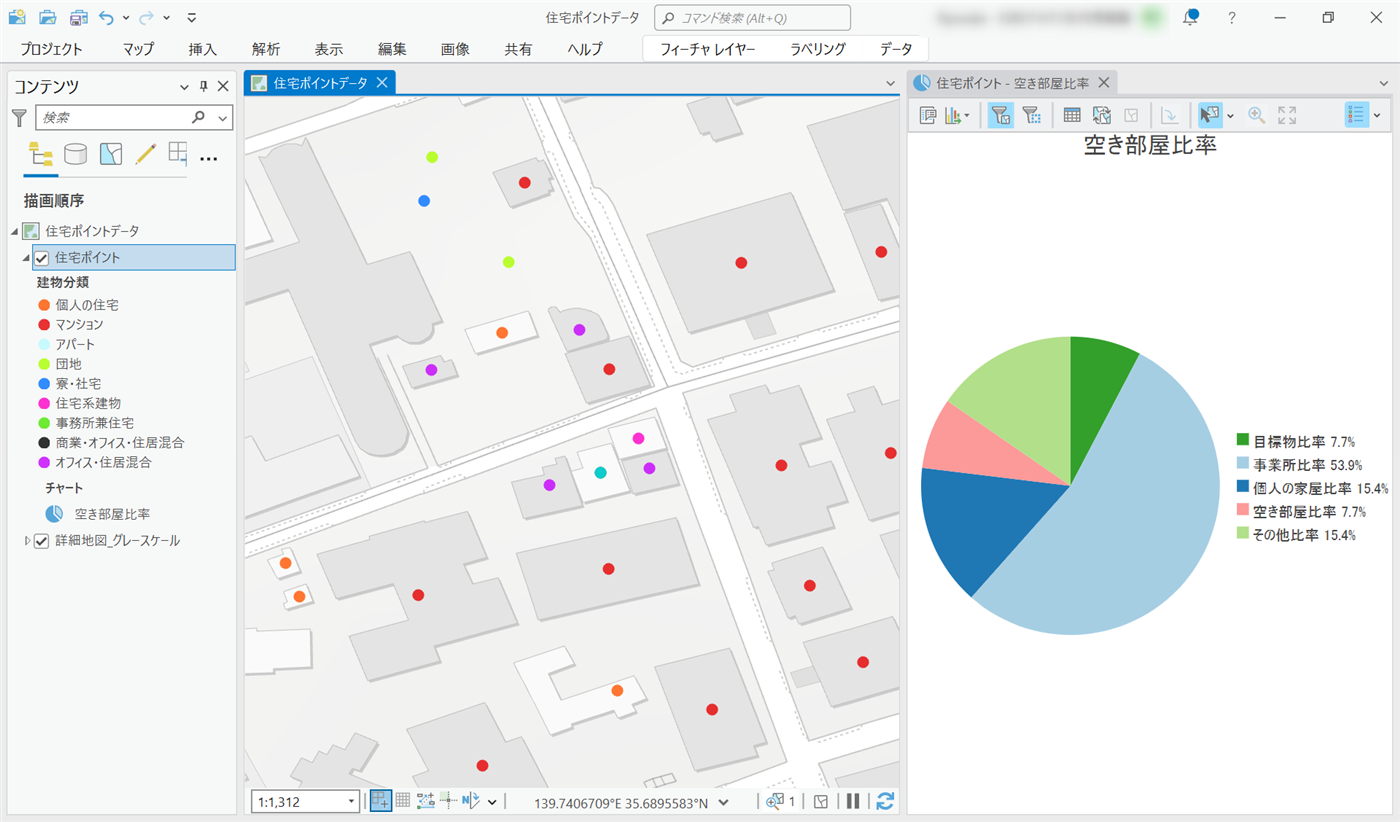The image size is (1400, 822).
Task: Uncheck the 住宅ポイント layer visibility checkbox
Action: pos(42,258)
